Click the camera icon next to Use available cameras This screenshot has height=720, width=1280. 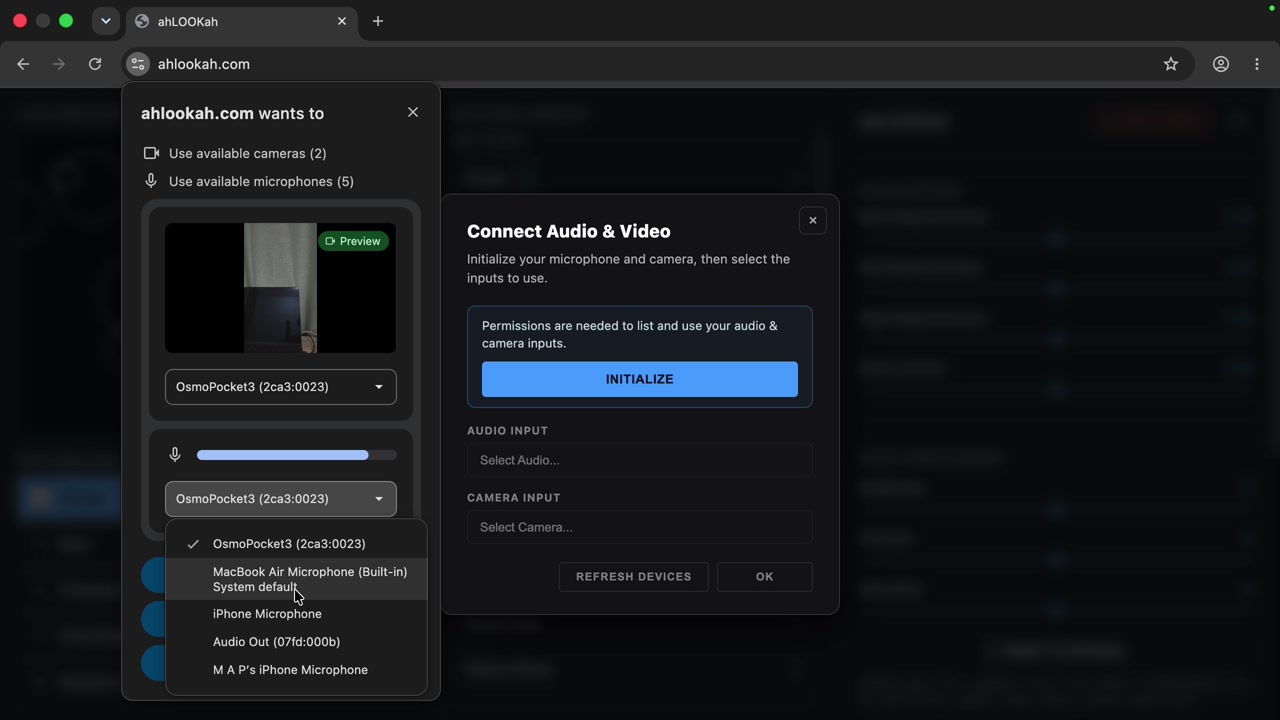(x=151, y=153)
